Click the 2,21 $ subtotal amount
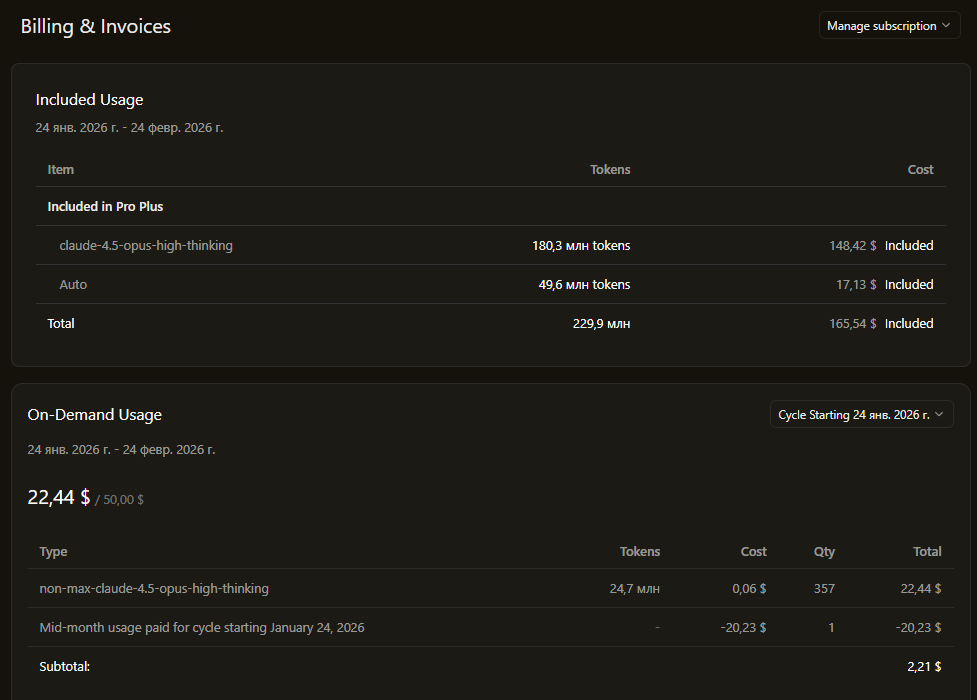Viewport: 977px width, 700px height. click(923, 666)
